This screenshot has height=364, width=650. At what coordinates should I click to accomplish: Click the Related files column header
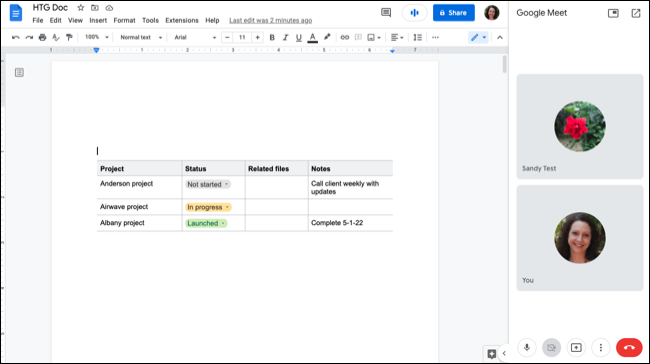click(276, 168)
